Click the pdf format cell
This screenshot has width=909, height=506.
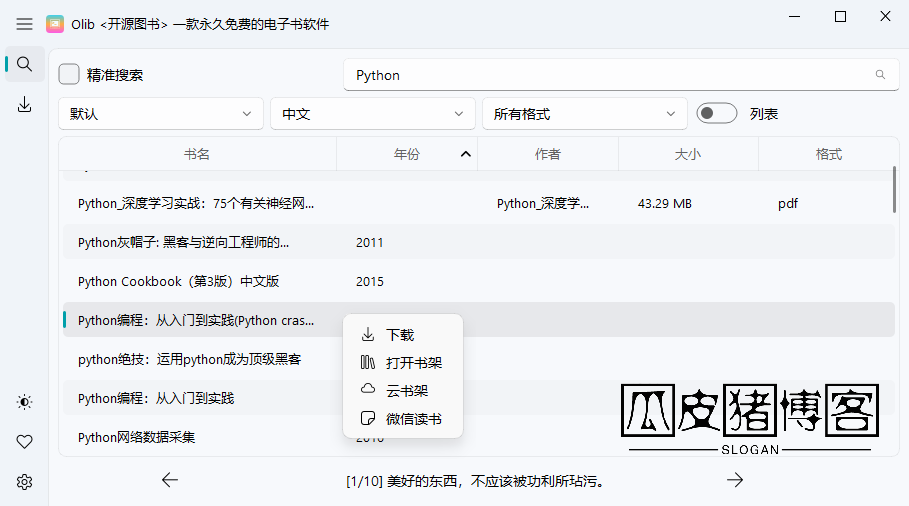pyautogui.click(x=788, y=203)
